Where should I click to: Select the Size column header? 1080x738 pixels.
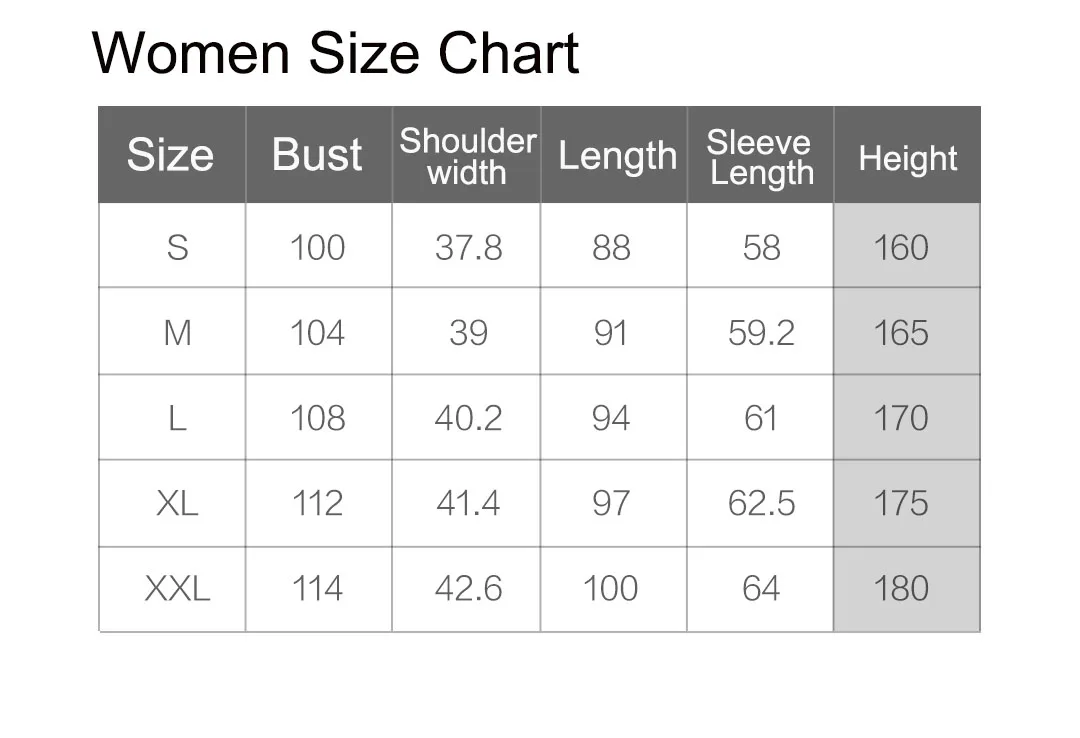tap(172, 154)
